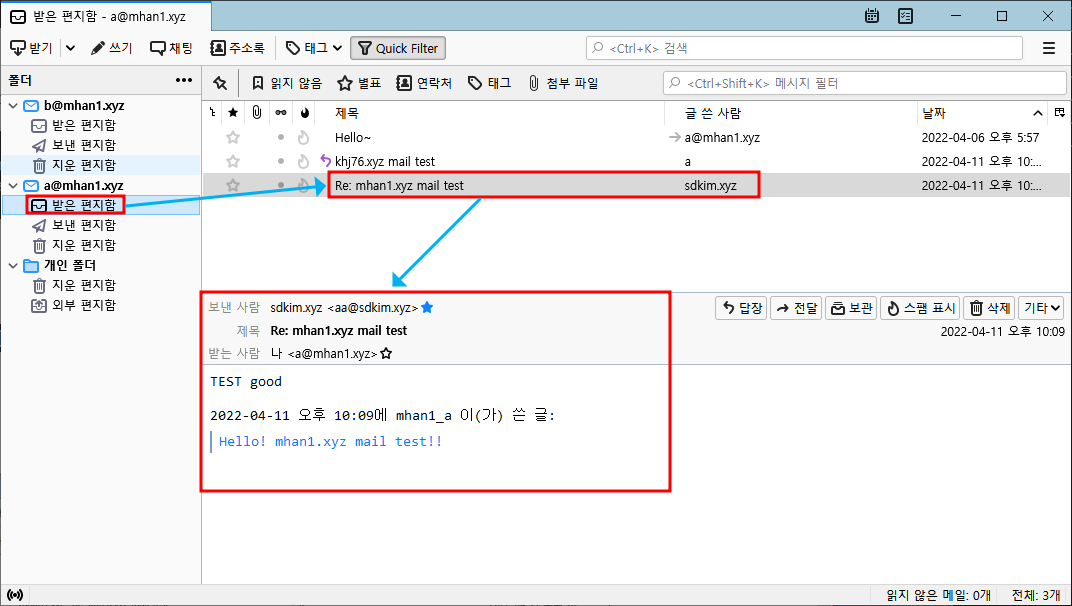
Task: Select b@mhan1.xyz account in folder tree
Action: point(84,106)
